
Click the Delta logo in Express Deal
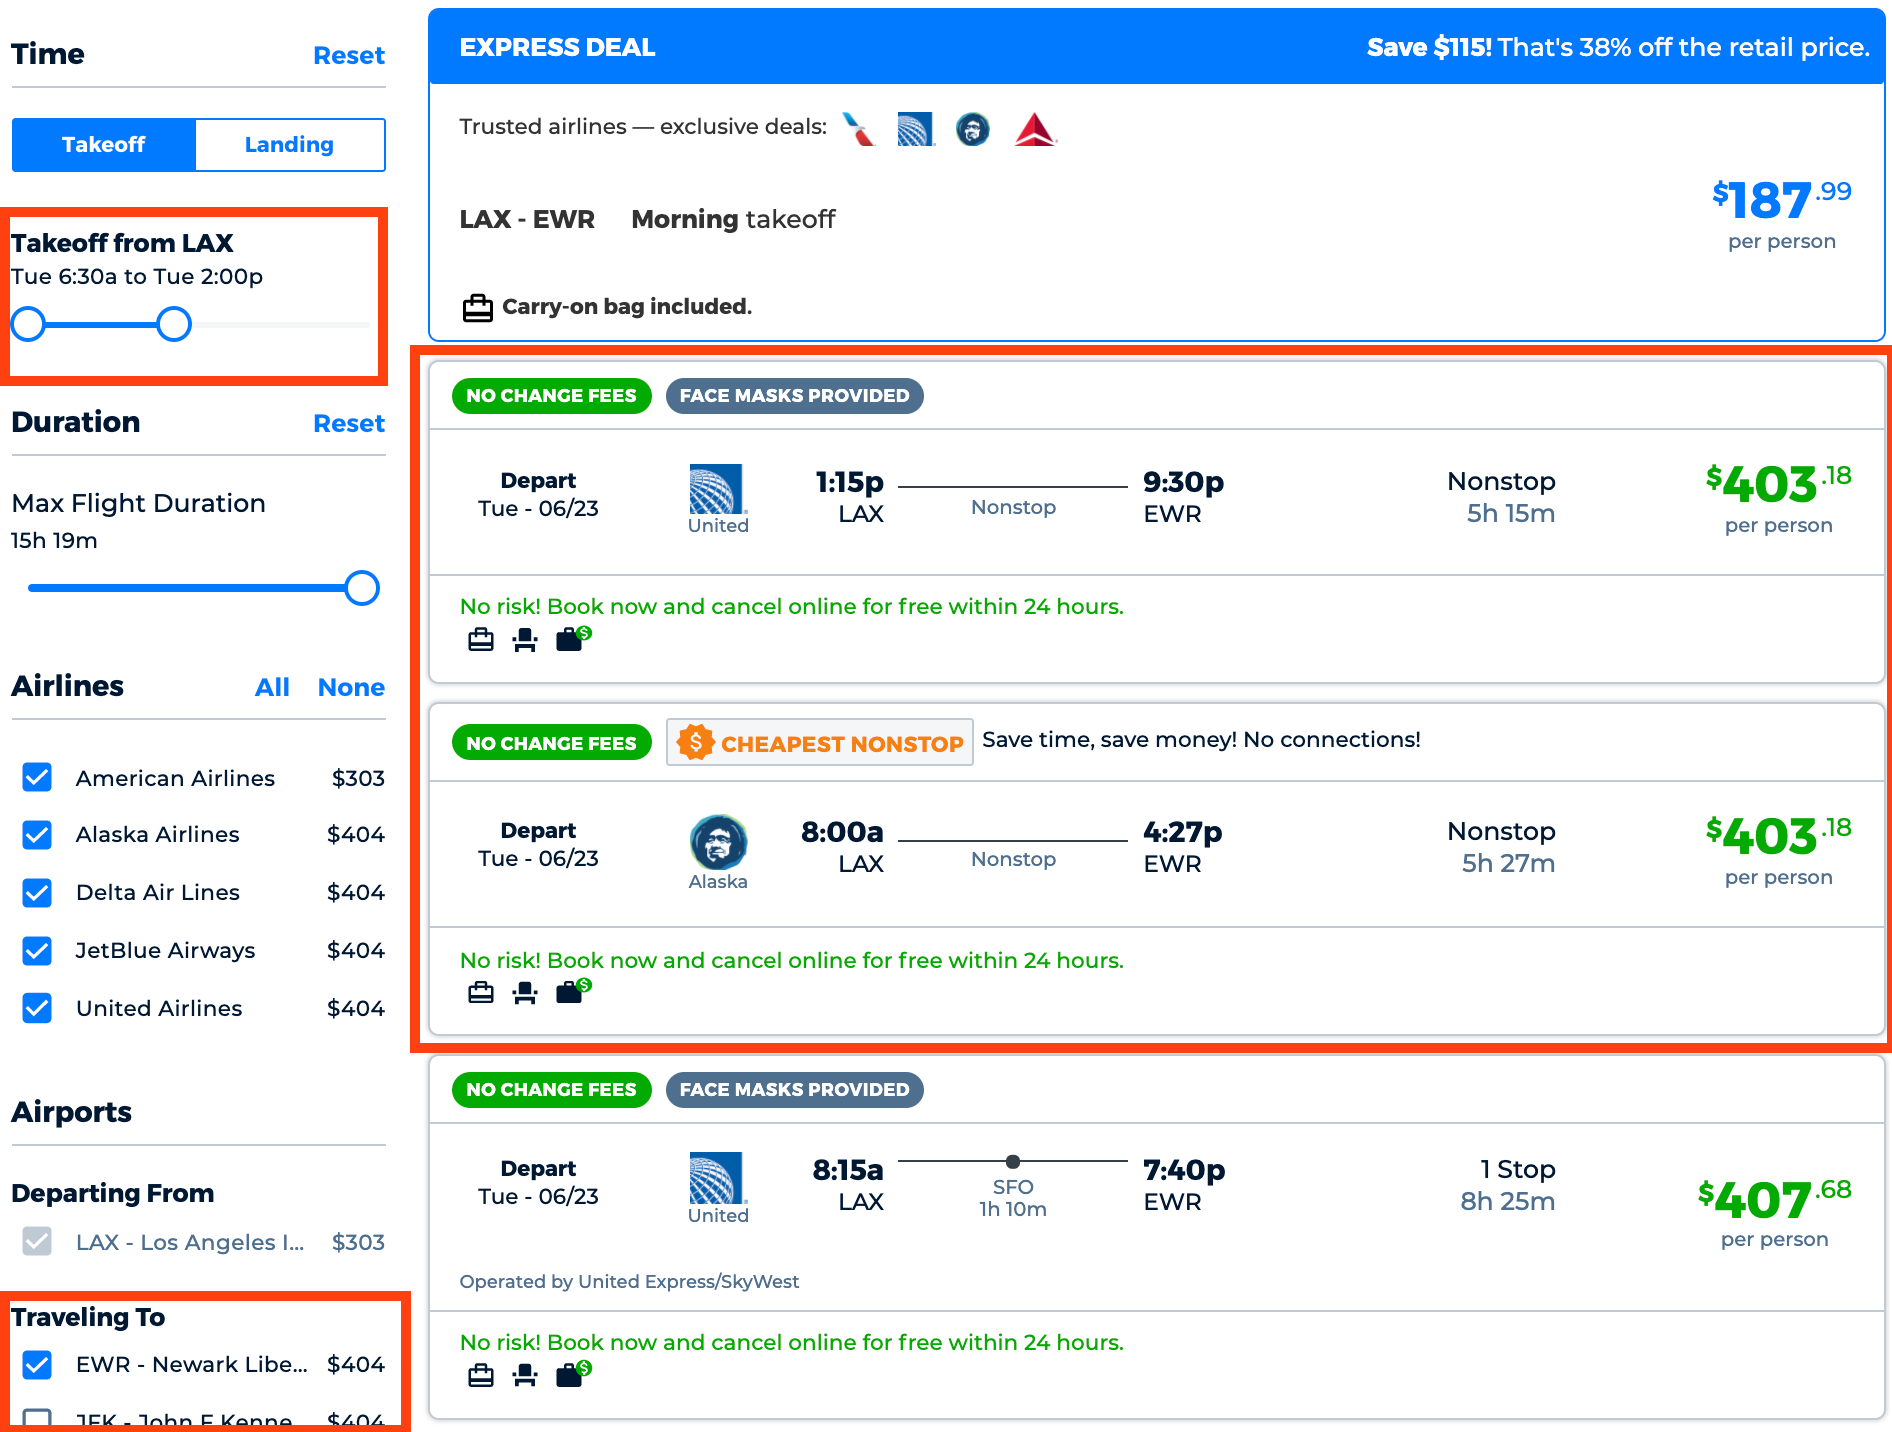tap(1035, 129)
